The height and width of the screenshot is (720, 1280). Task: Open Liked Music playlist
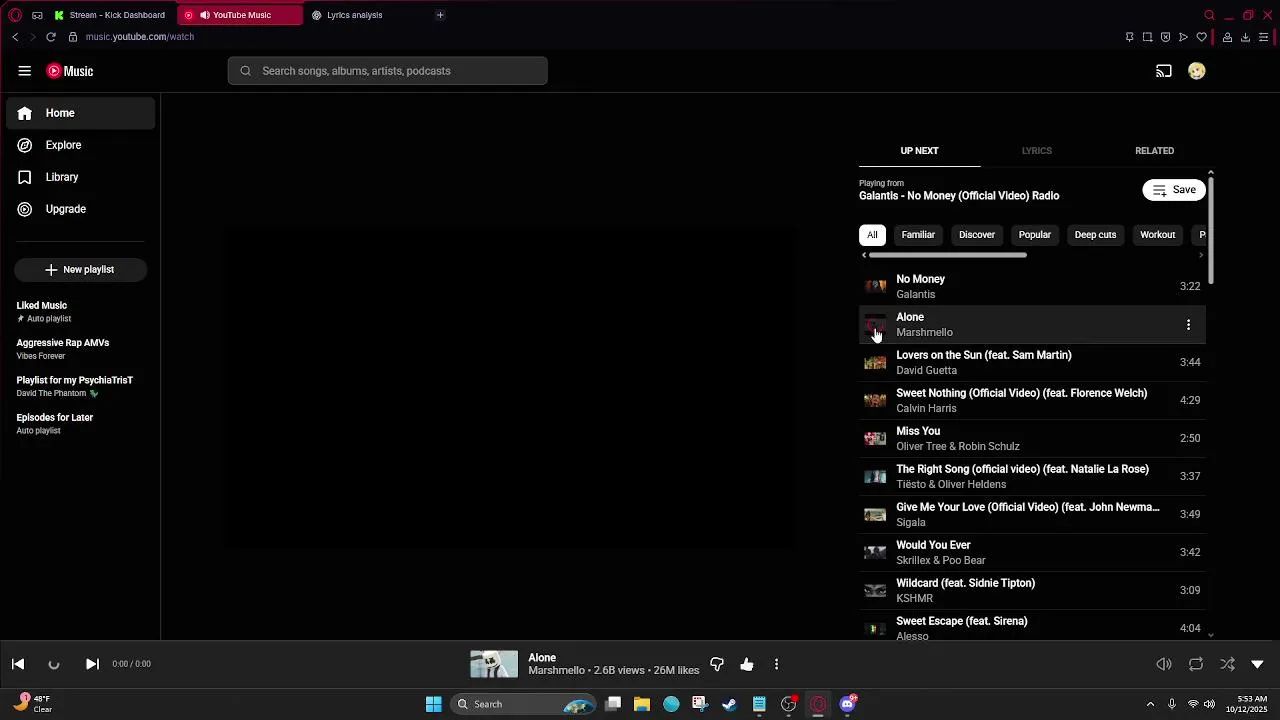[81, 312]
